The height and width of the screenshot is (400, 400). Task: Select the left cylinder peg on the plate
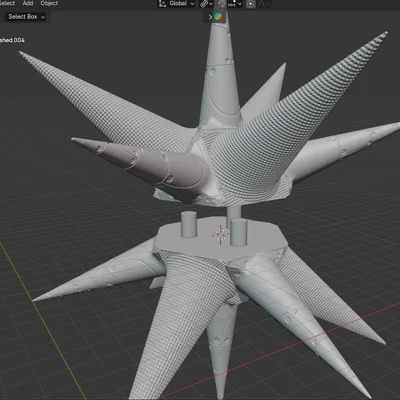pos(188,224)
